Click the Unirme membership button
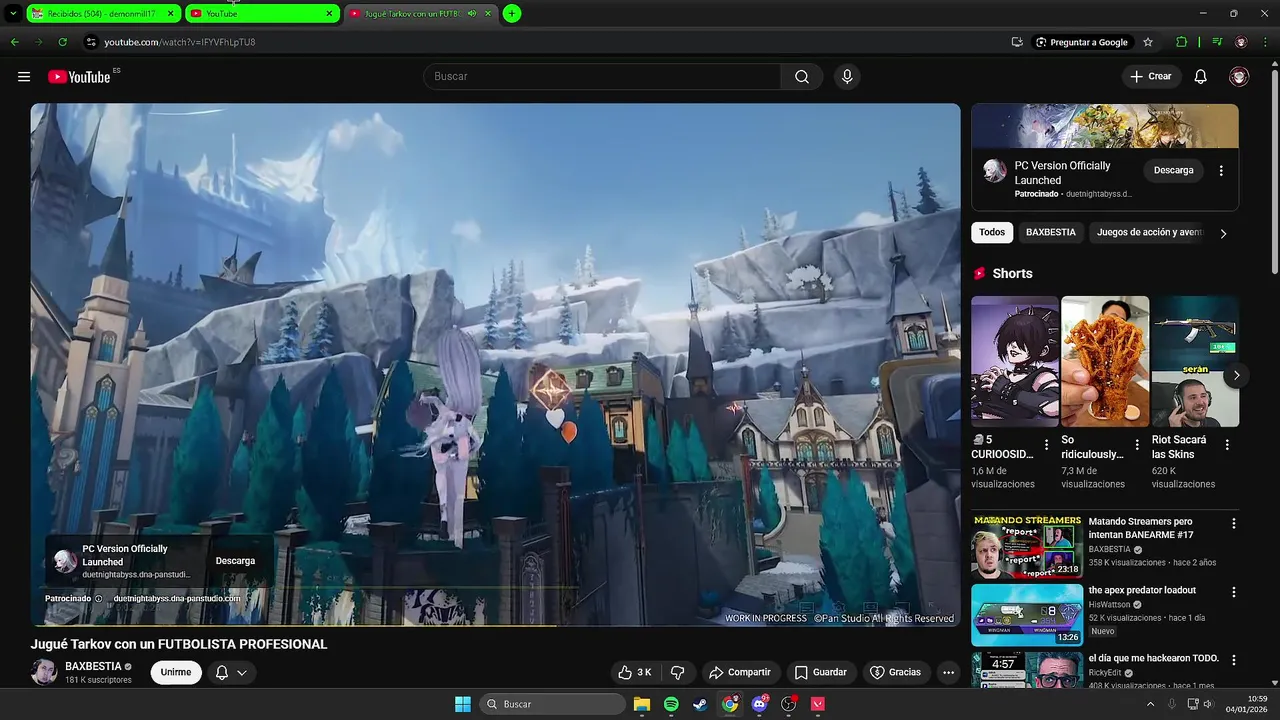 [x=176, y=672]
